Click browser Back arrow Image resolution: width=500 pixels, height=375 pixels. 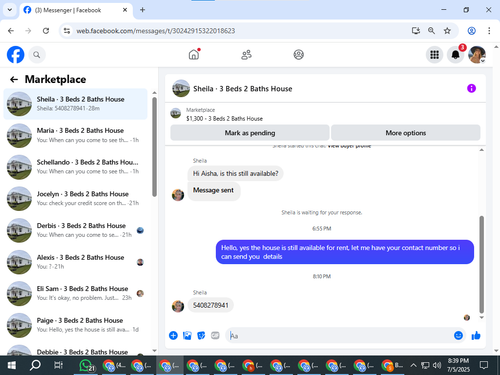pyautogui.click(x=11, y=31)
